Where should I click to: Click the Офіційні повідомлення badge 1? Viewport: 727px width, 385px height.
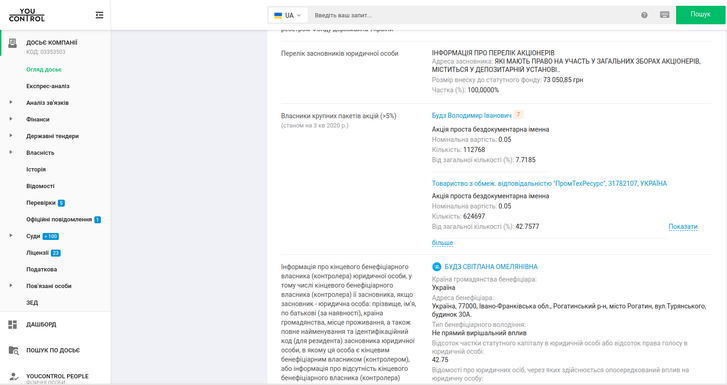97,220
